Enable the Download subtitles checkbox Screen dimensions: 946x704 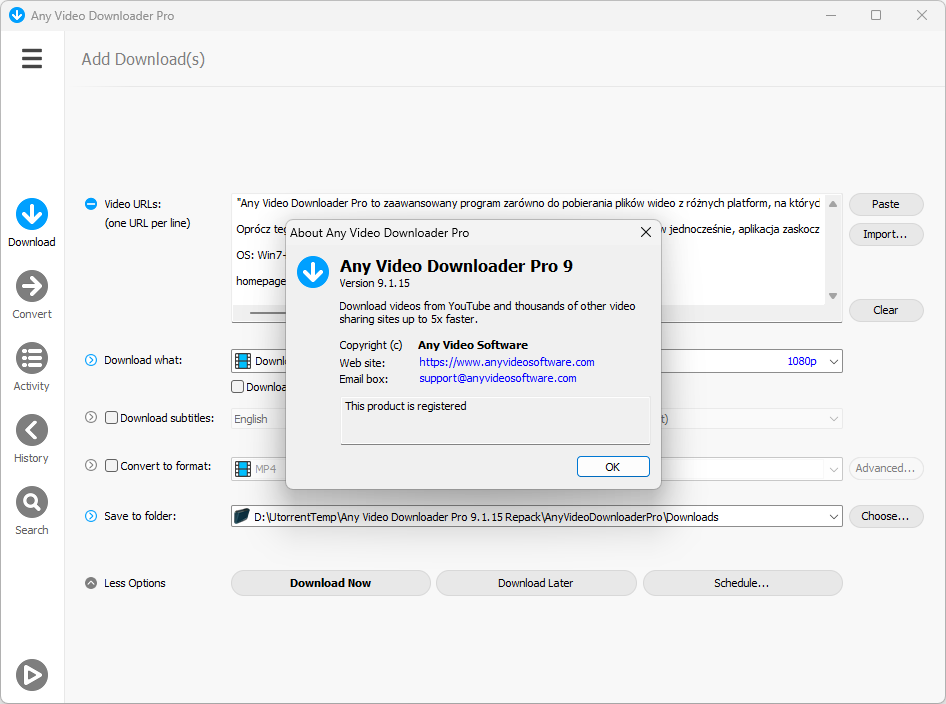(111, 417)
